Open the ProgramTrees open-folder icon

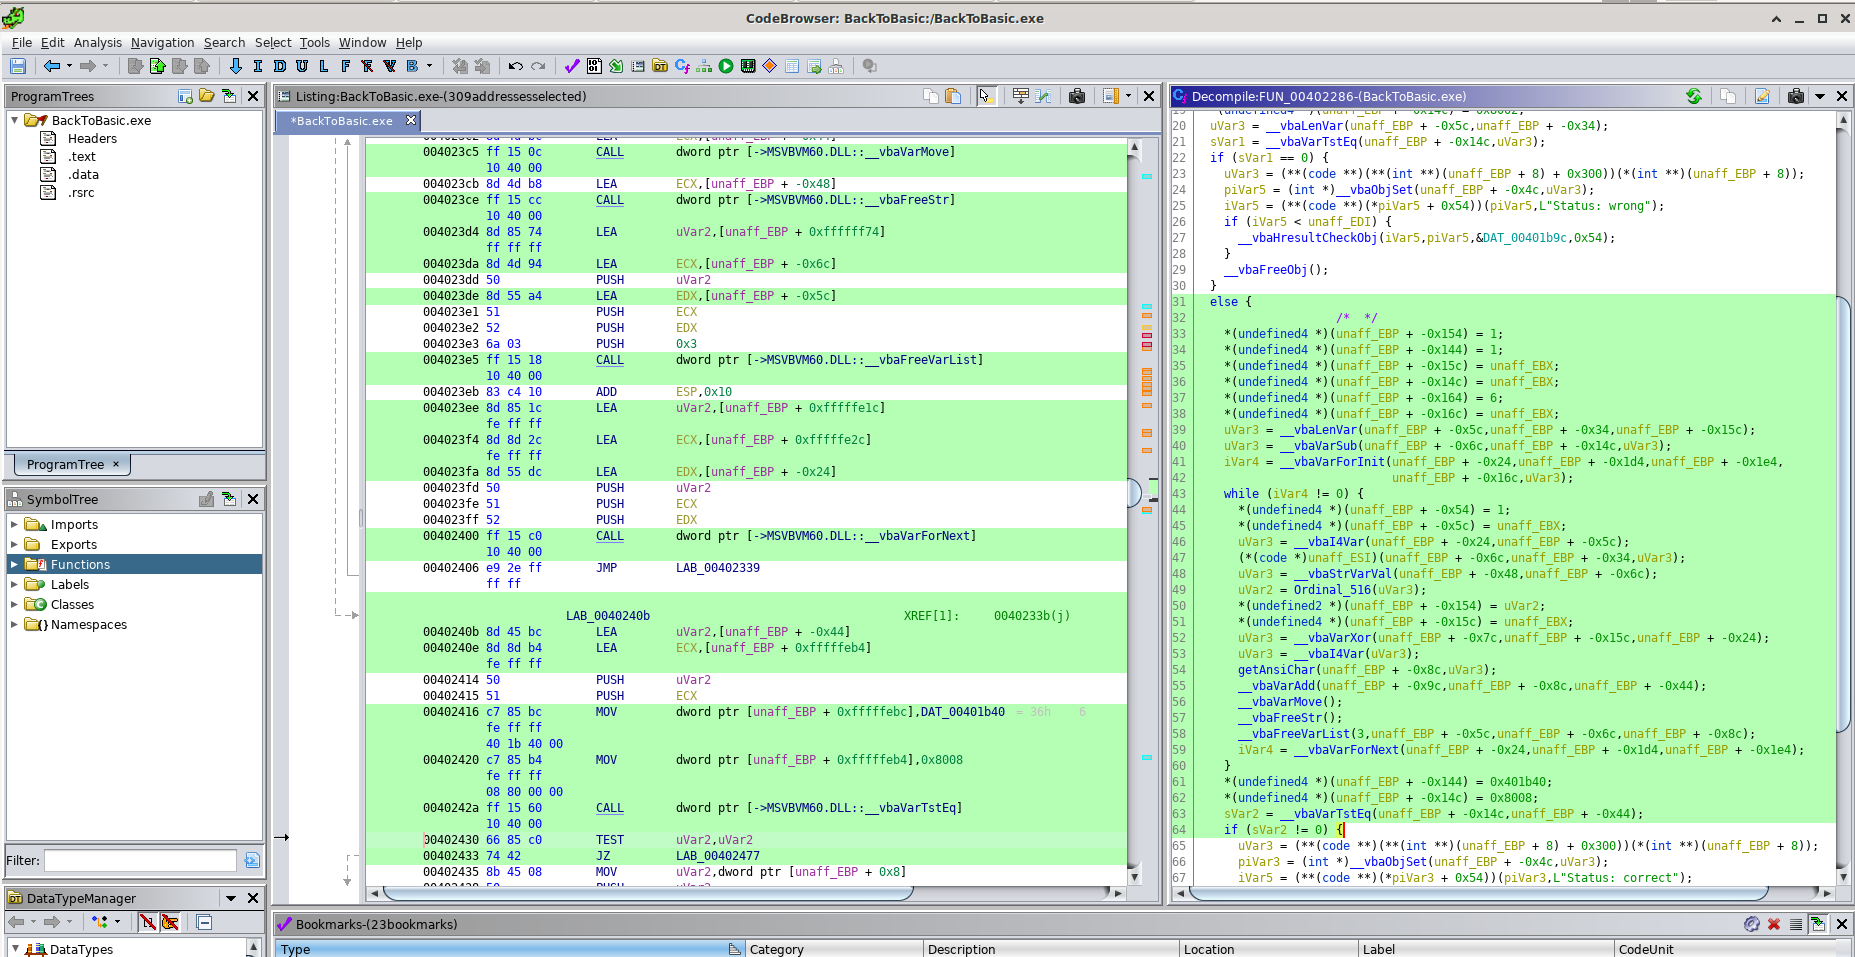(x=207, y=96)
